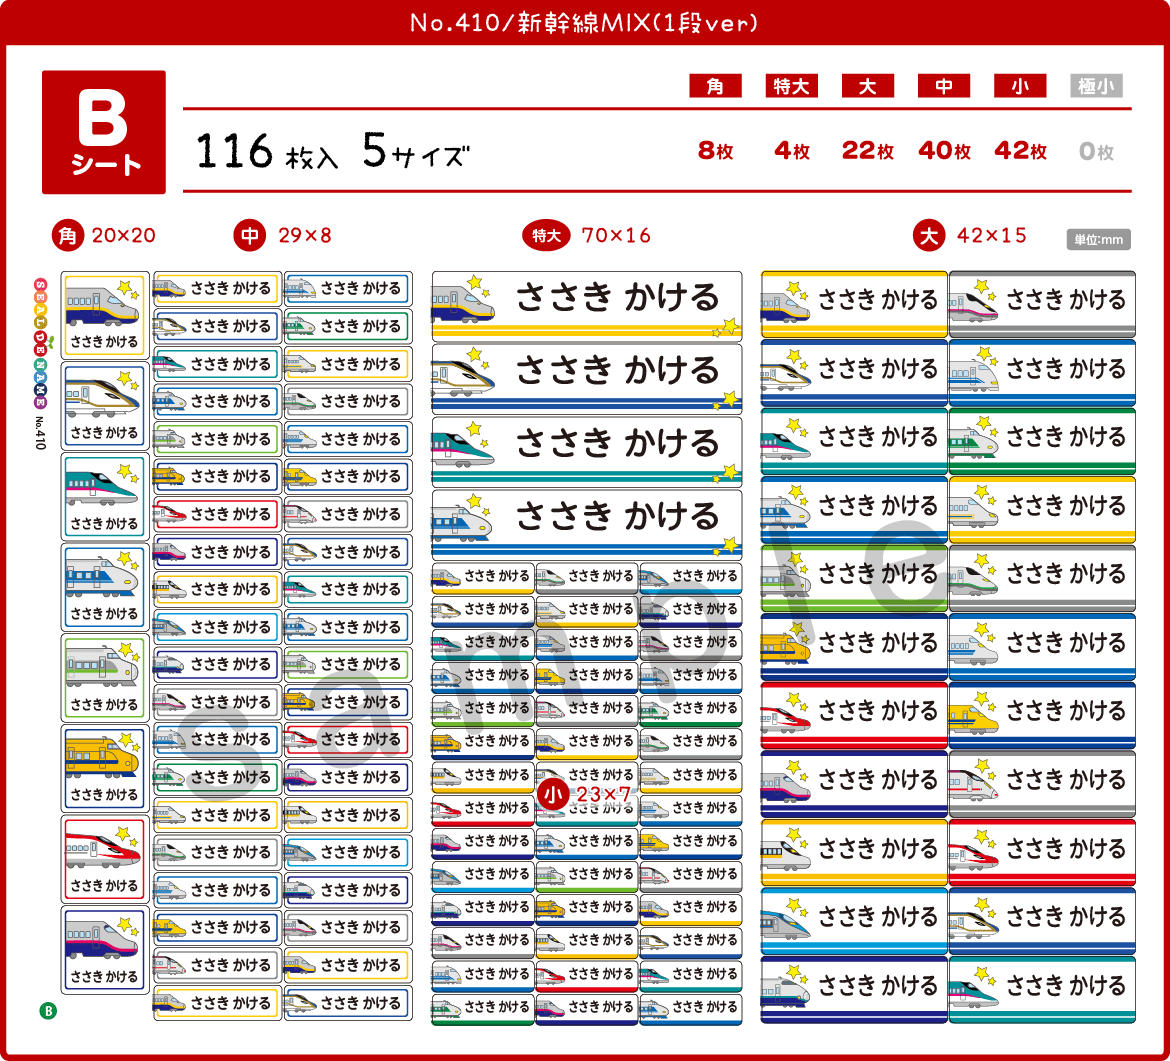Viewport: 1170px width, 1061px height.
Task: Select the gray 極小 tag
Action: (x=1095, y=86)
